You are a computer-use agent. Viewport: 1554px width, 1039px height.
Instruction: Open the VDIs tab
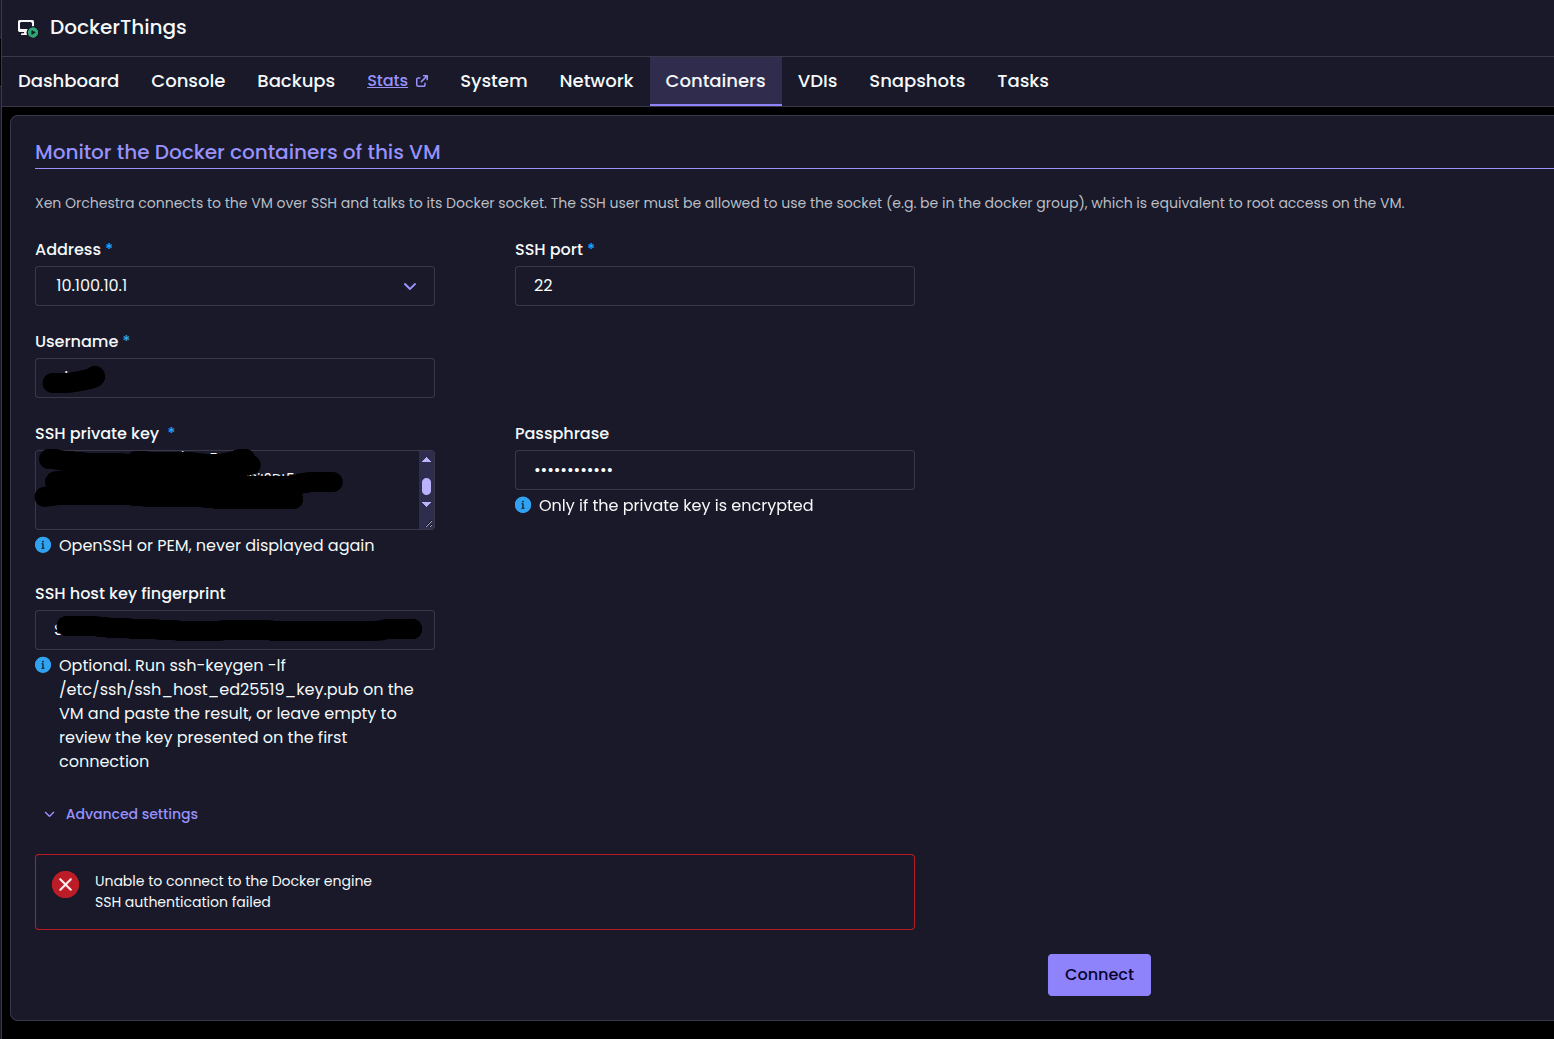(817, 81)
